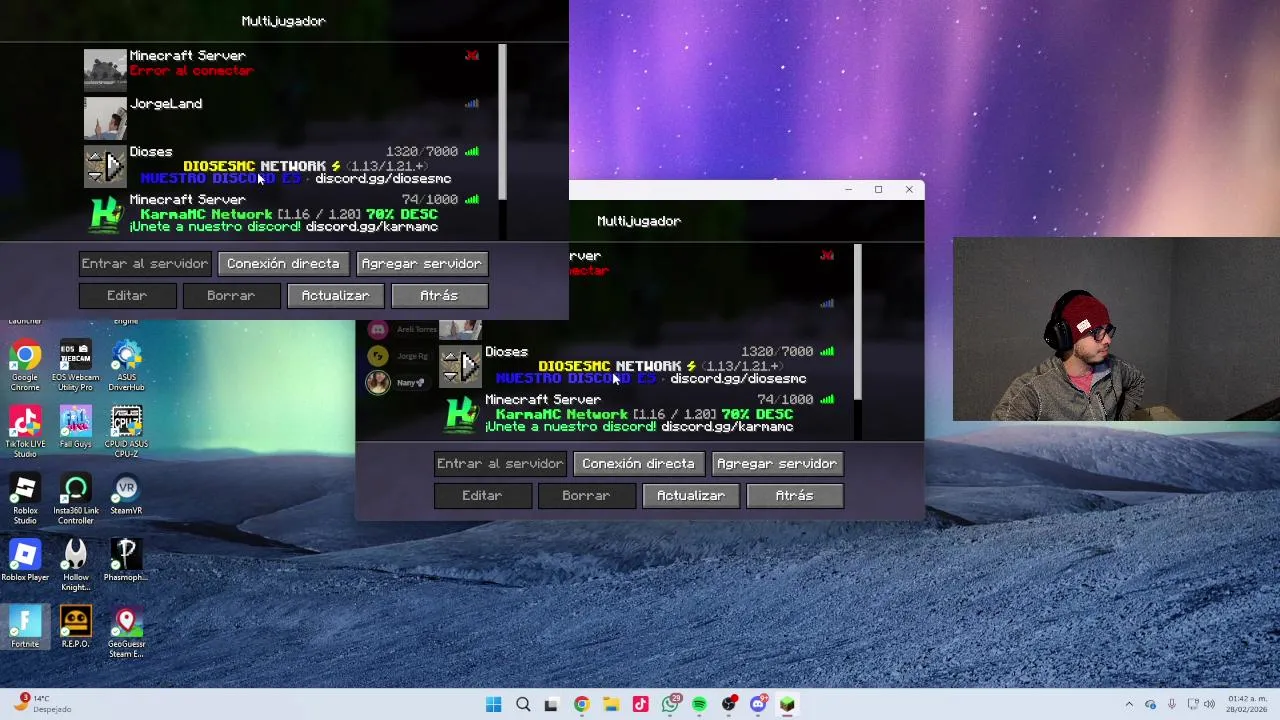Select Fall Guys desktop icon

pos(75,427)
